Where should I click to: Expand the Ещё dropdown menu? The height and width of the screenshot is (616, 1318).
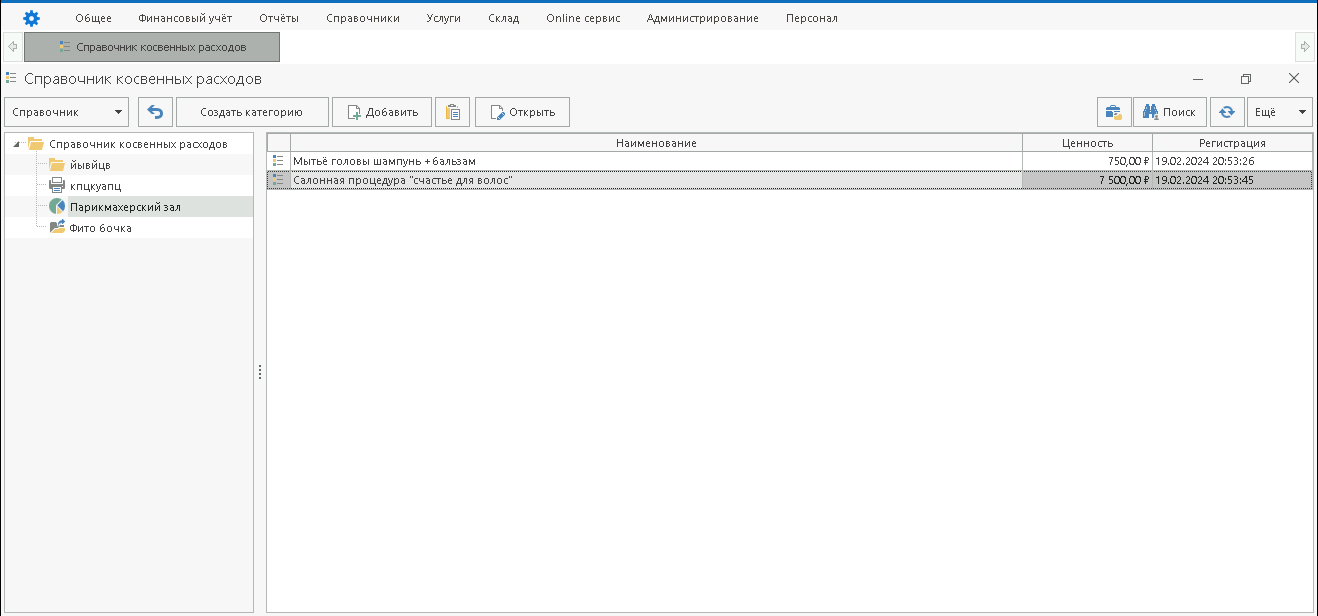coord(1279,112)
